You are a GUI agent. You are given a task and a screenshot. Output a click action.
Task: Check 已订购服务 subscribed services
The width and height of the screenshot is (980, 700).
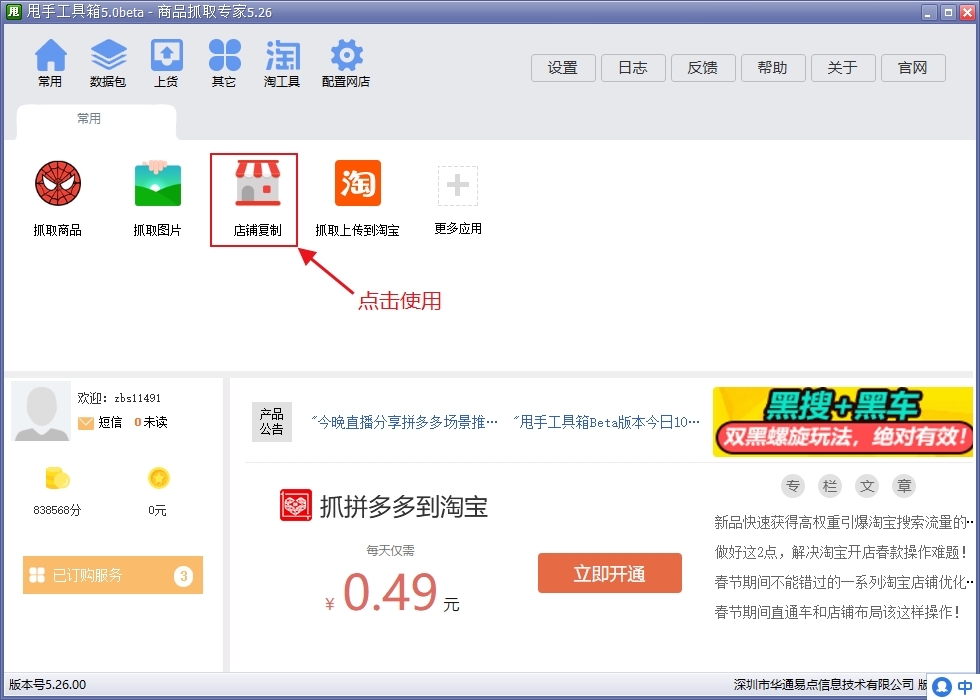coord(112,575)
